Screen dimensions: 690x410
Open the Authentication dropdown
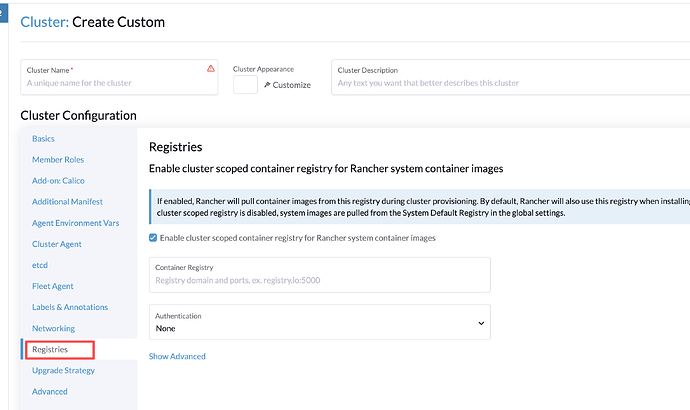[x=319, y=321]
